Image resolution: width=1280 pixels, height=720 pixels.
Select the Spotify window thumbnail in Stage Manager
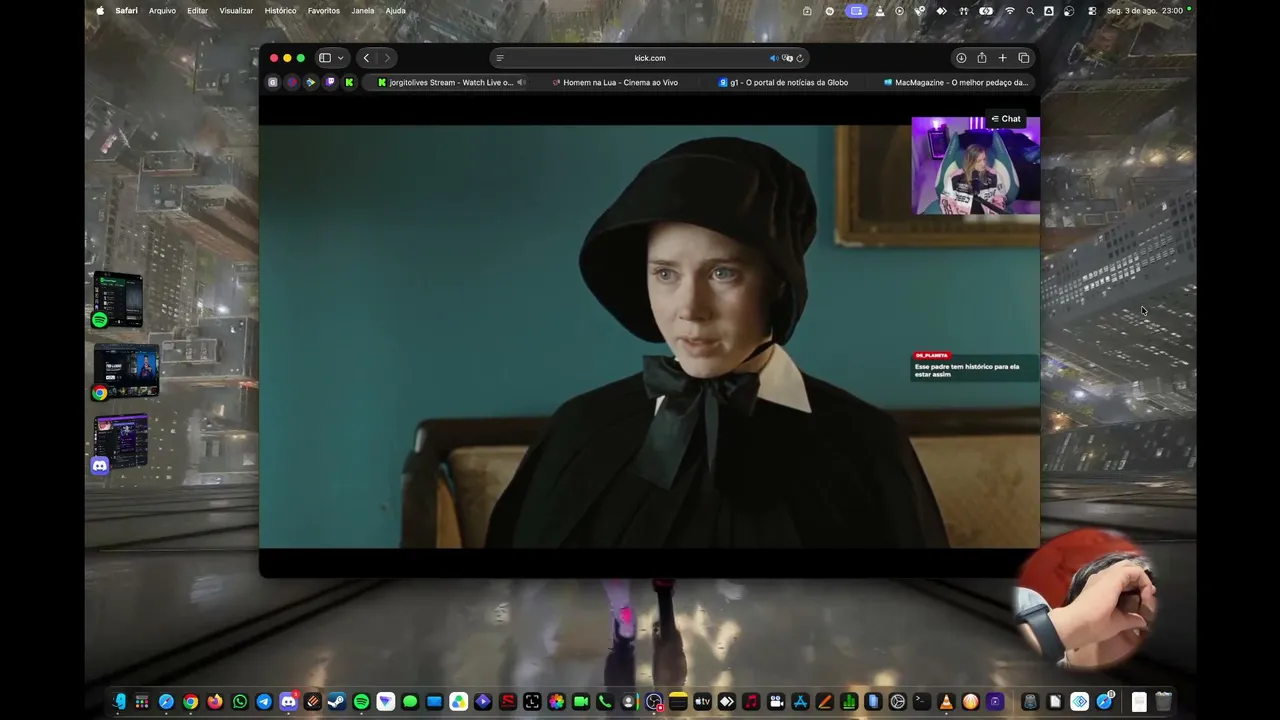[x=118, y=299]
